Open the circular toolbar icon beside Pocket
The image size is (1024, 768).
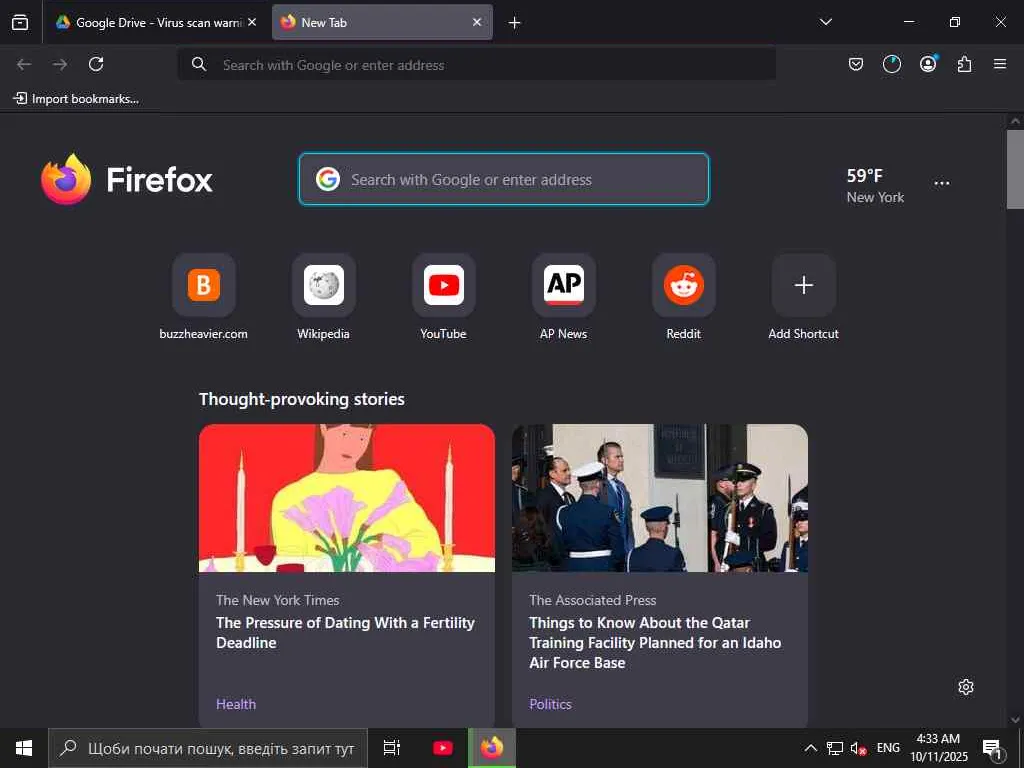point(891,64)
